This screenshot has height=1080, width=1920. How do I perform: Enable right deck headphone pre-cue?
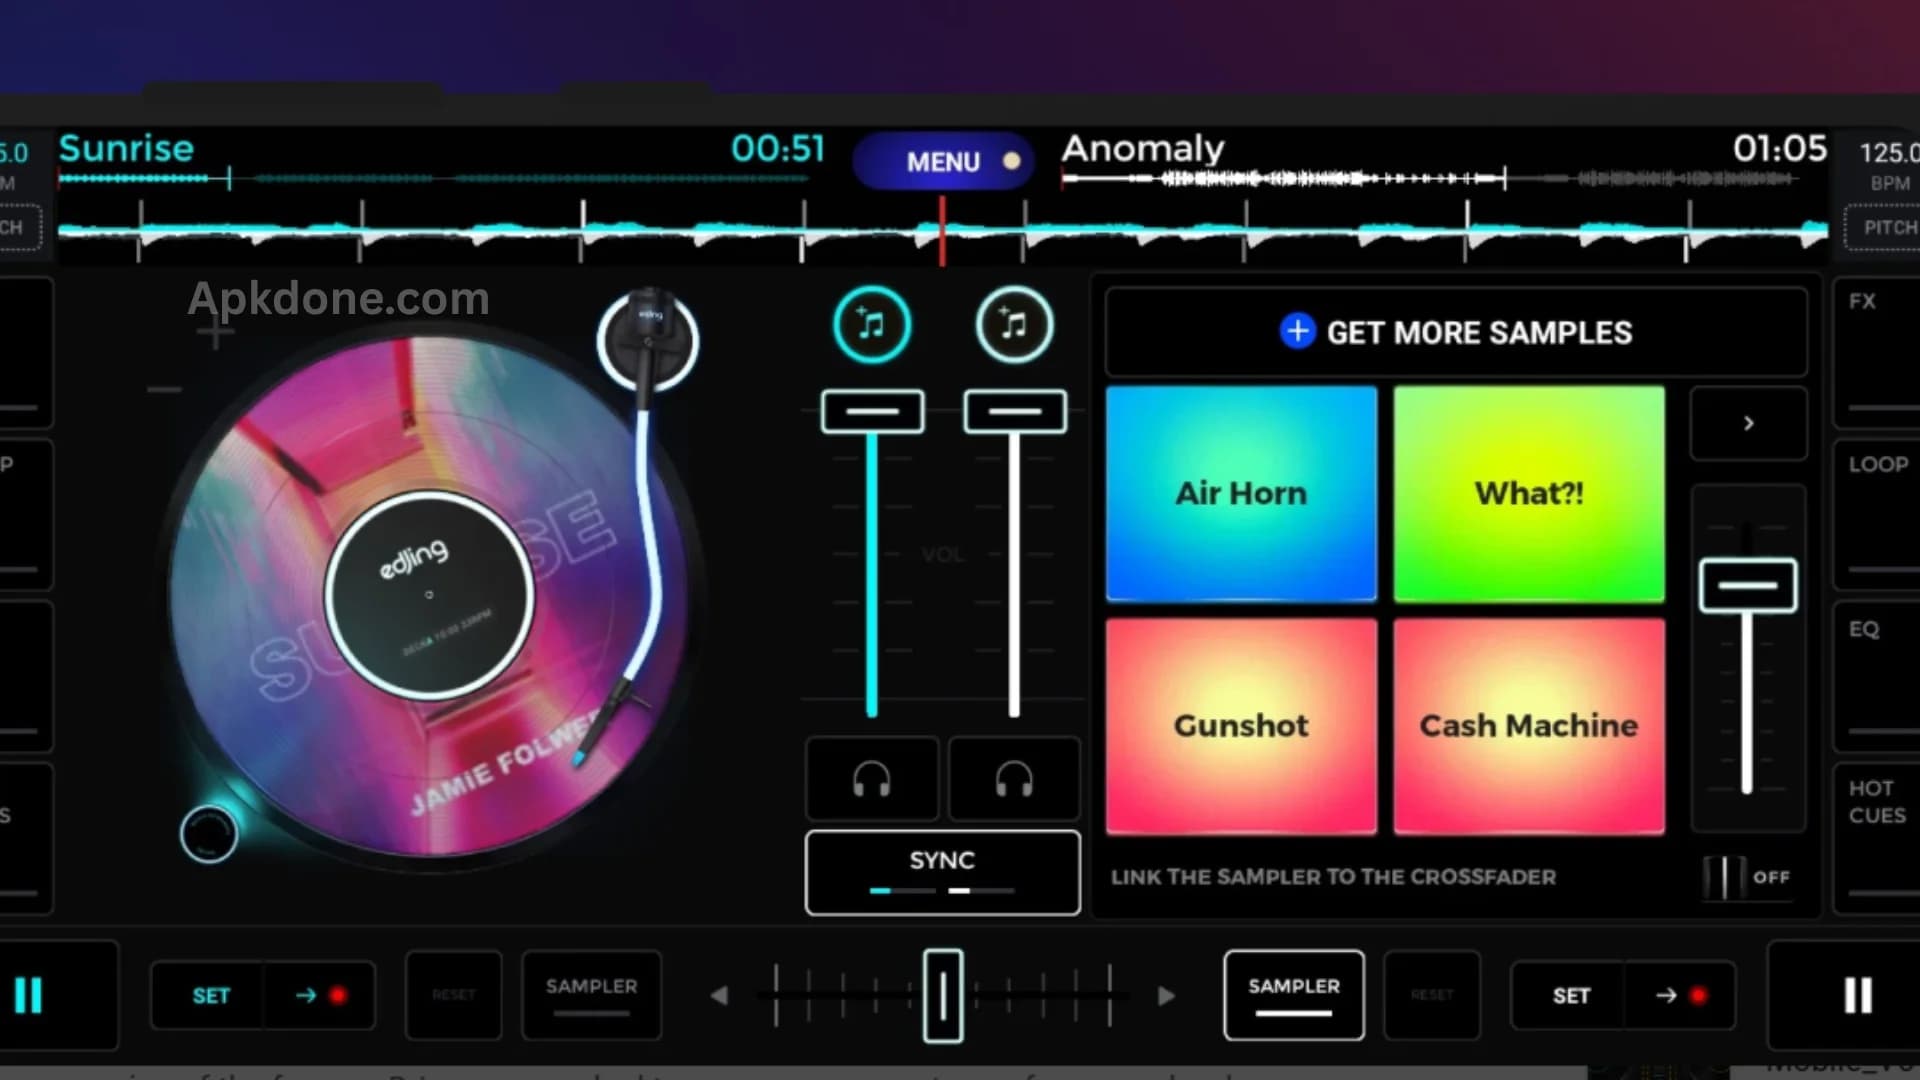(1014, 779)
